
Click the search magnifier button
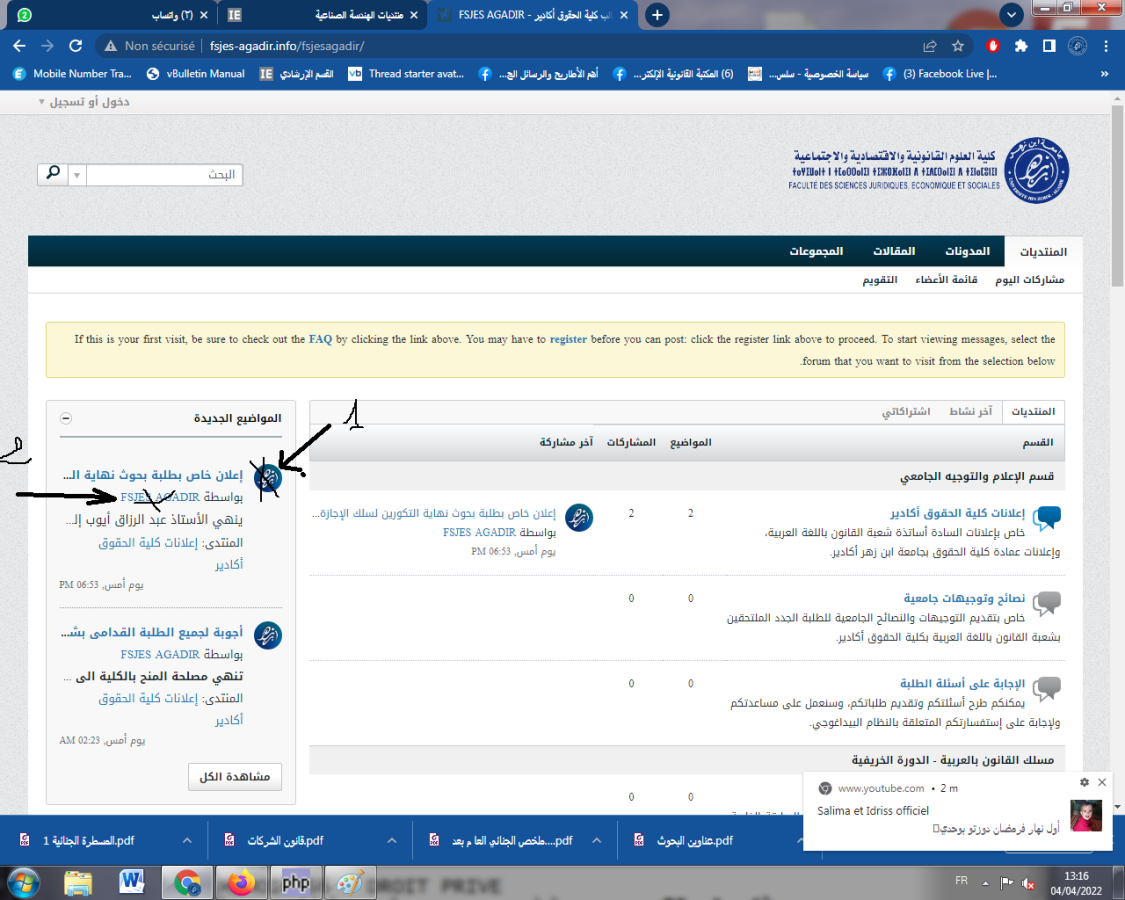click(53, 174)
